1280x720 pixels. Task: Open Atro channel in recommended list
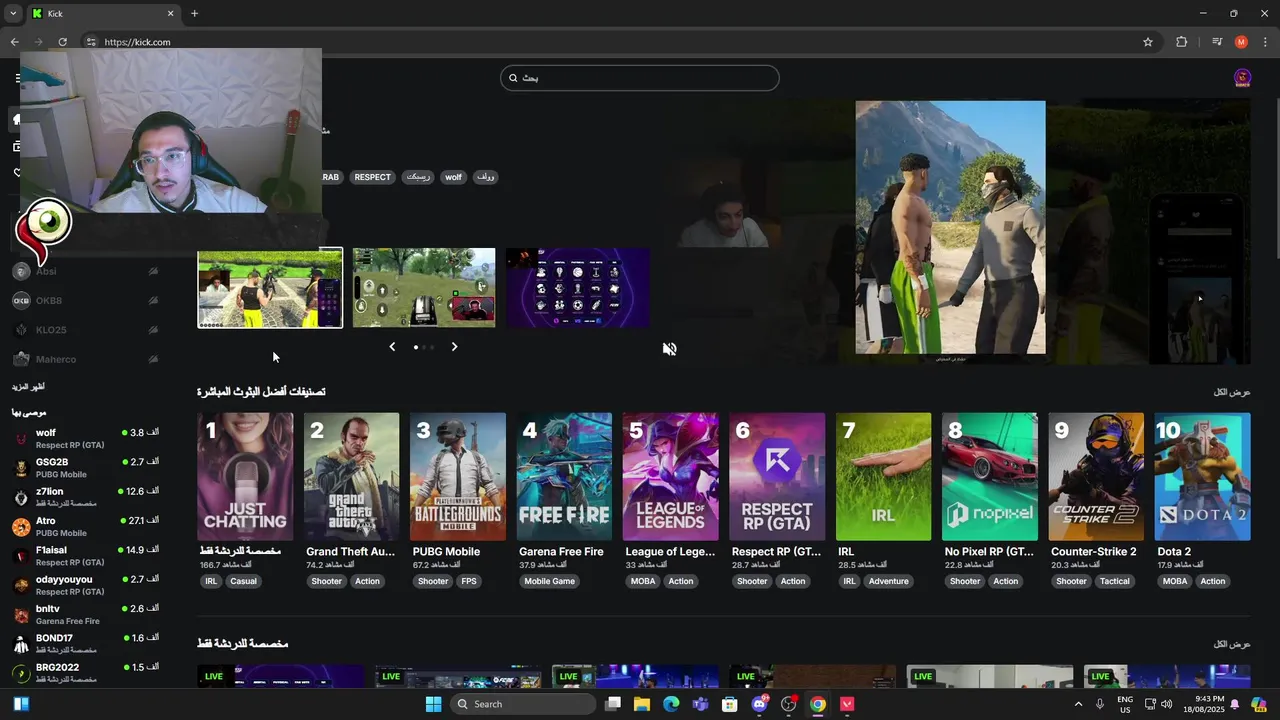[85, 526]
